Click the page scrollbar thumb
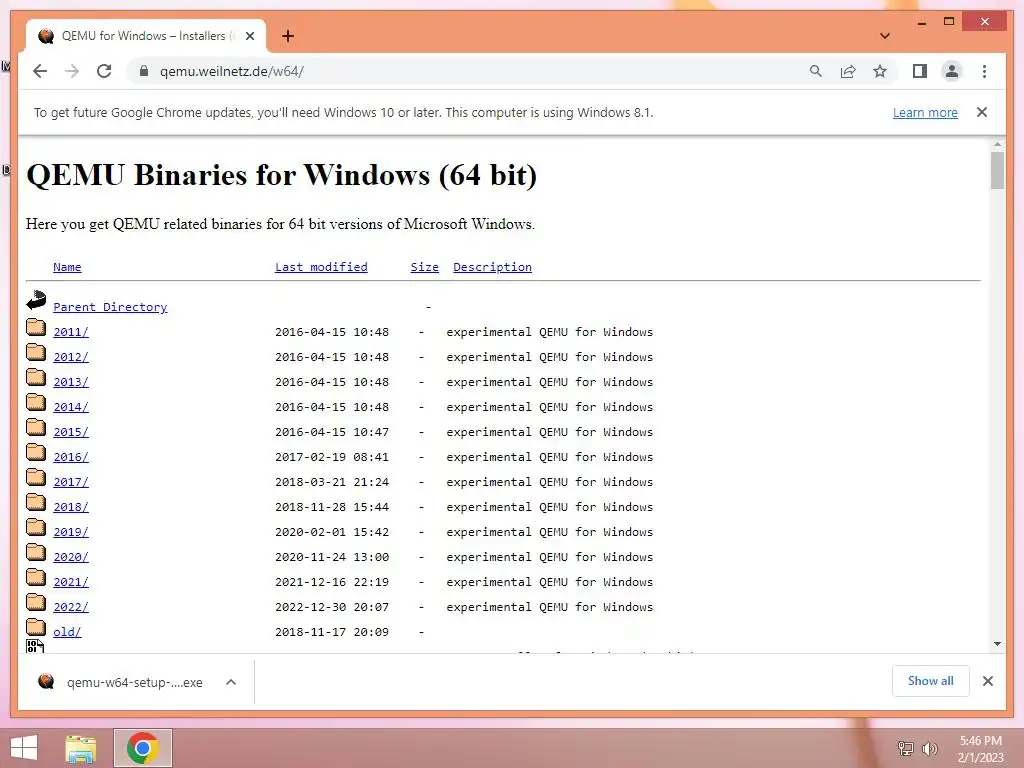The image size is (1024, 768). pos(997,170)
